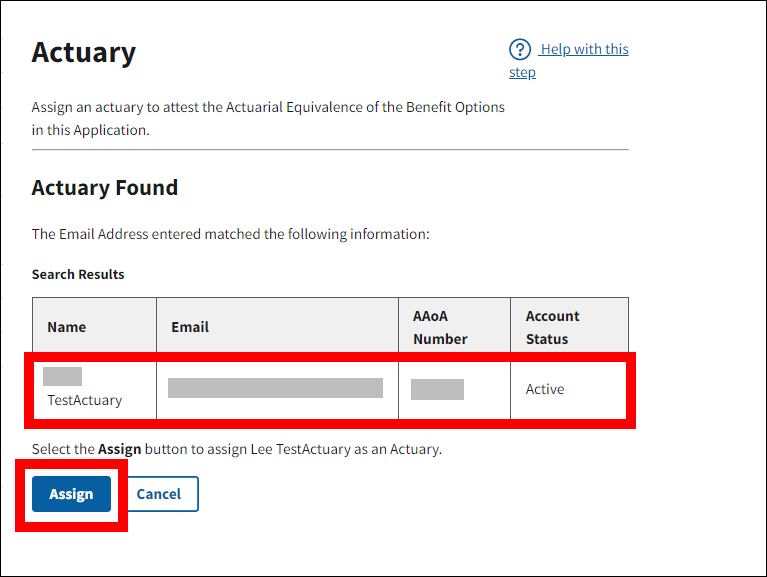Viewport: 767px width, 577px height.
Task: Select the TestActuary name cell
Action: coord(85,400)
